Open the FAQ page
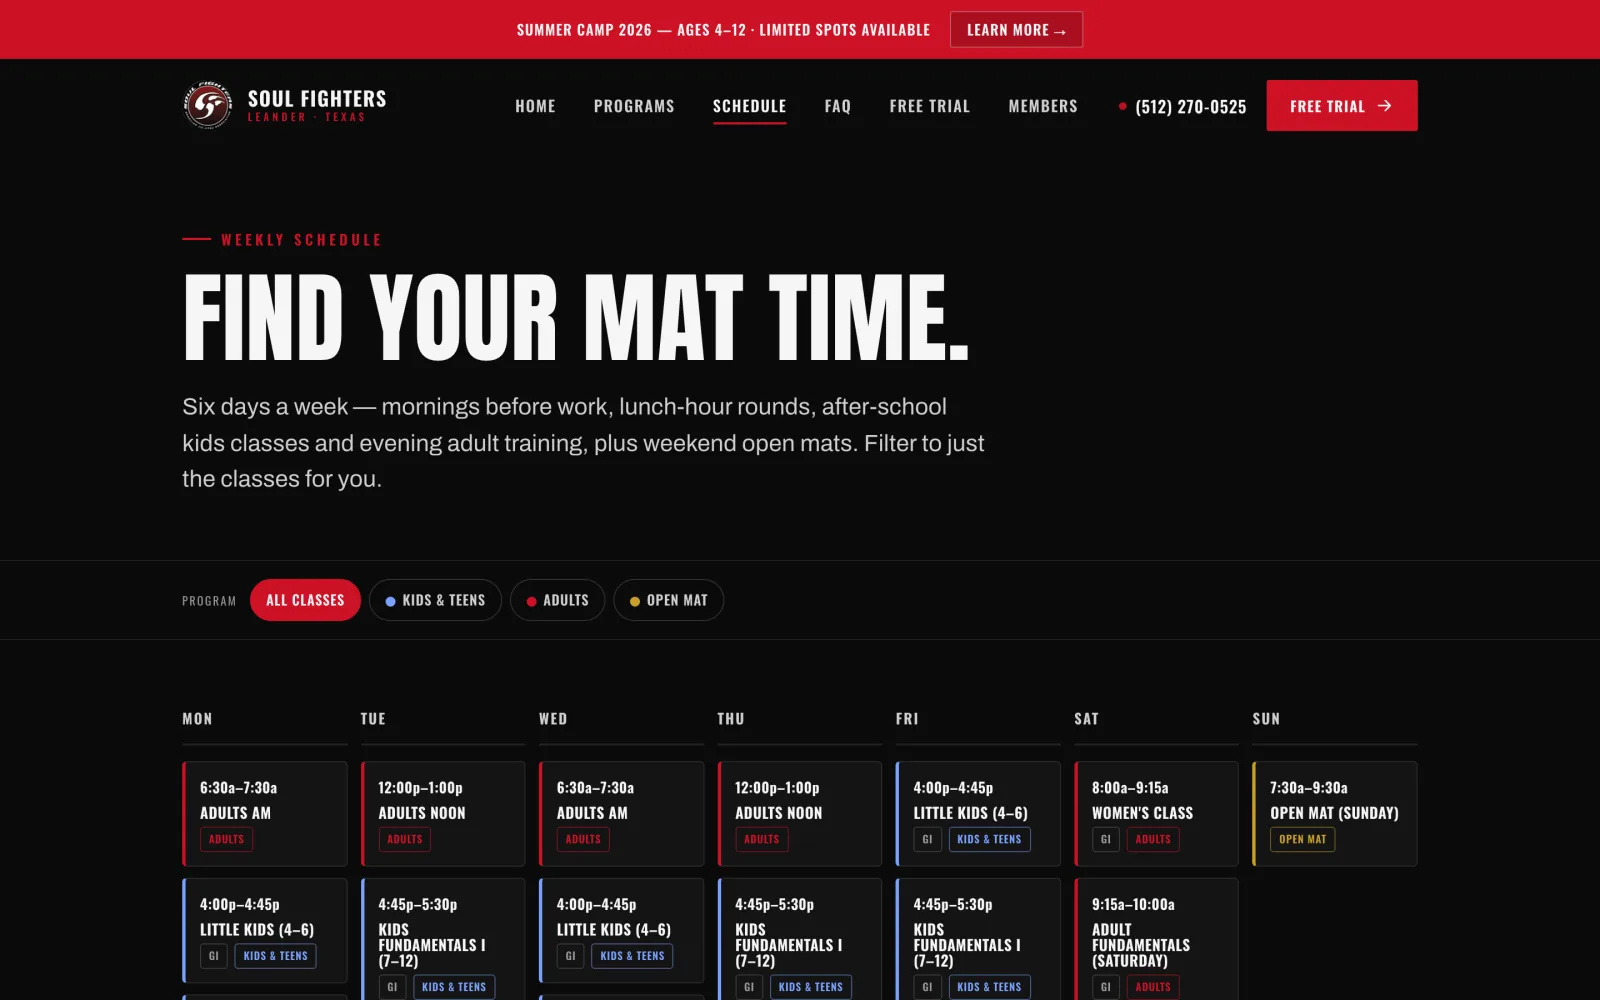The height and width of the screenshot is (1000, 1600). tap(838, 106)
